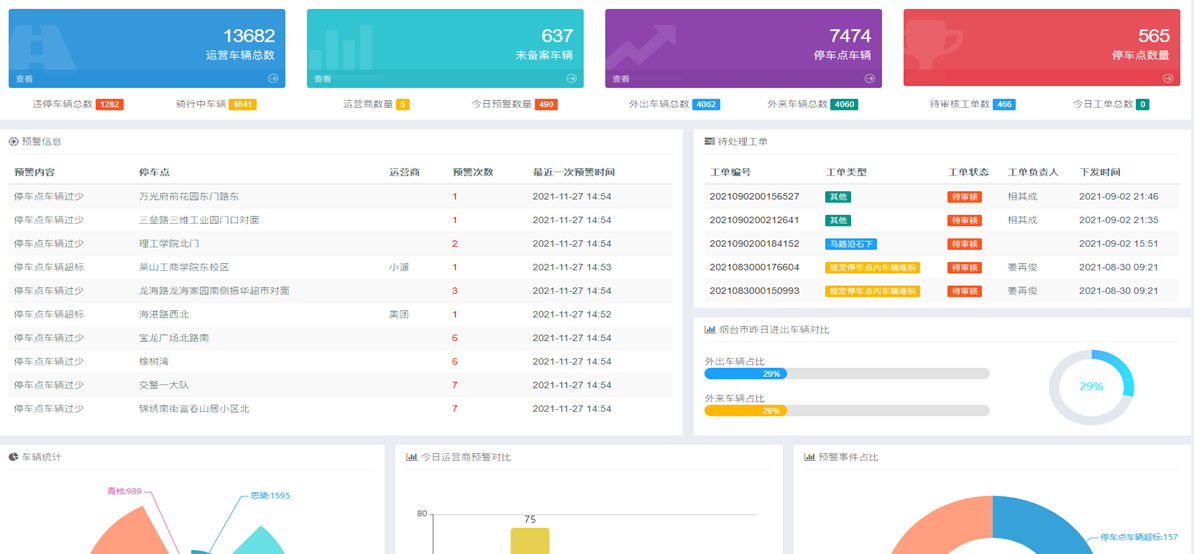The image size is (1194, 554).
Task: Click the 1282 违停车辆总数 badge
Action: tap(110, 104)
